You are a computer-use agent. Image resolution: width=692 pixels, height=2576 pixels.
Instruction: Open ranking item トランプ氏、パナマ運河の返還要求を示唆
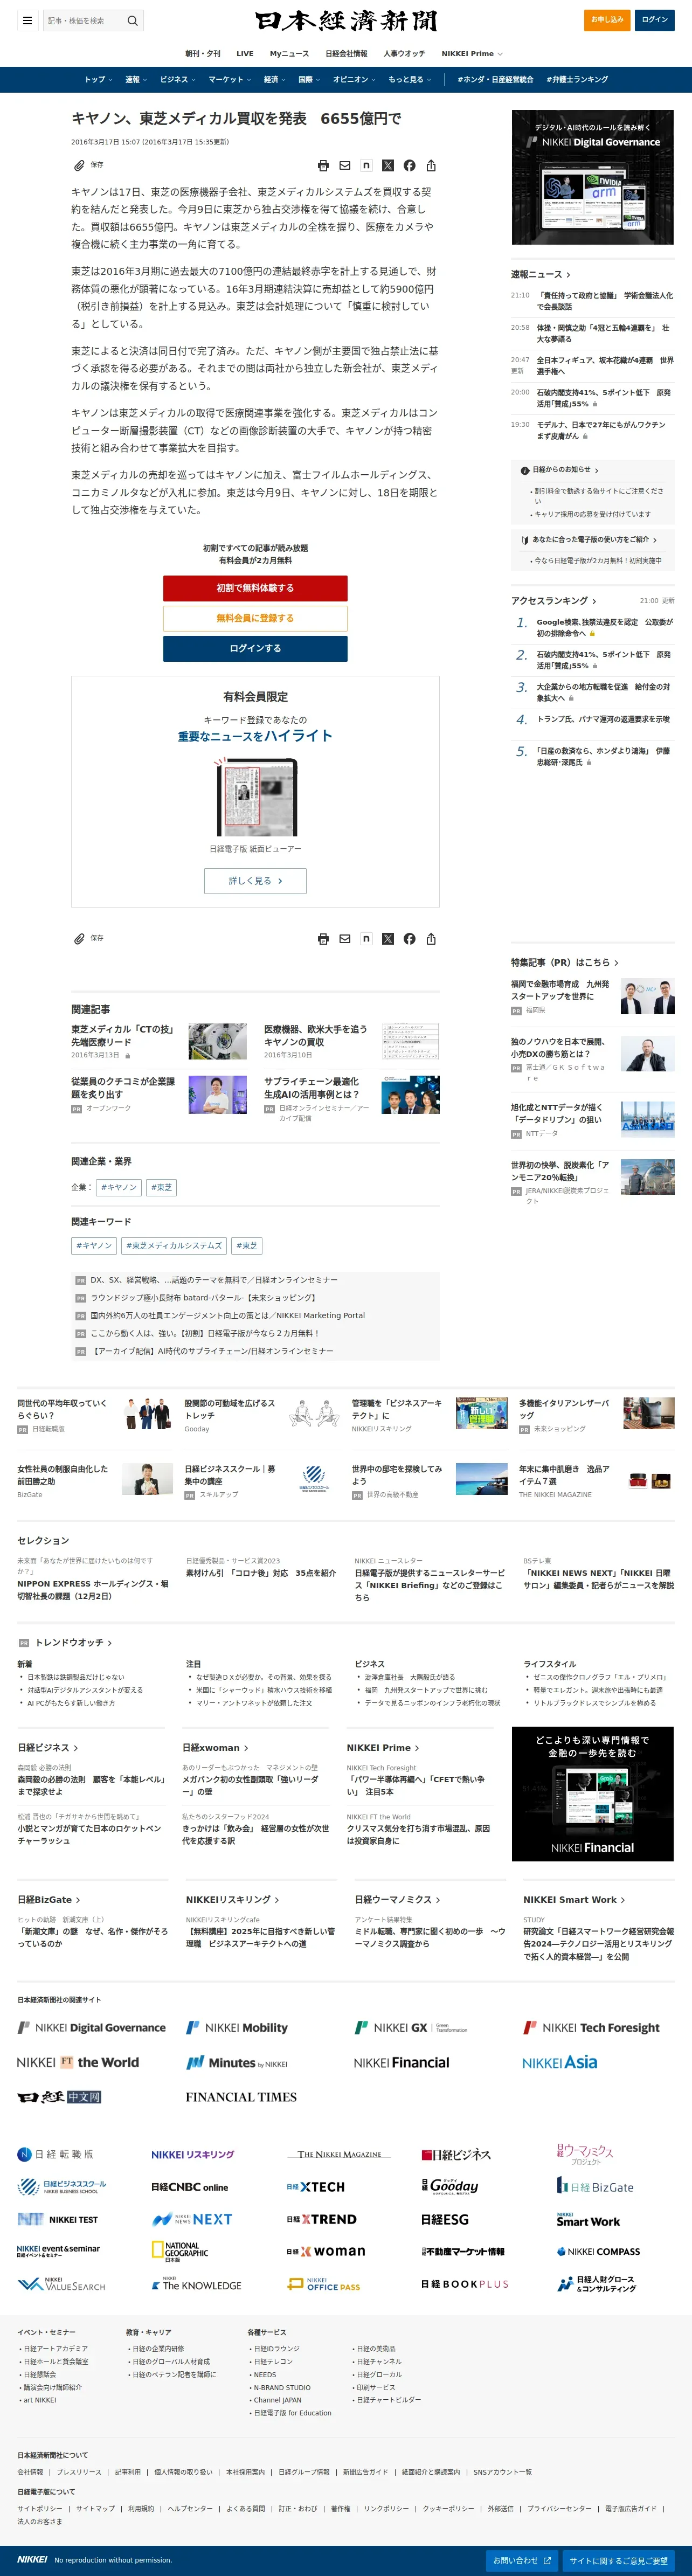603,719
